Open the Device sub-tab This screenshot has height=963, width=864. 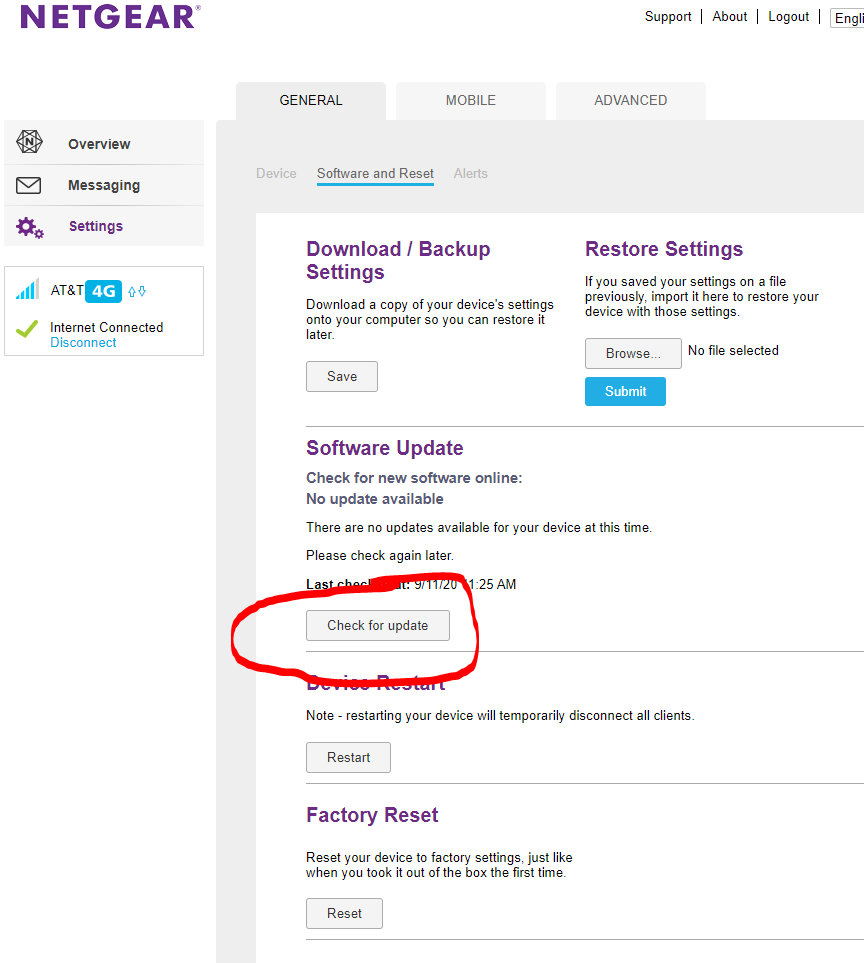coord(276,173)
